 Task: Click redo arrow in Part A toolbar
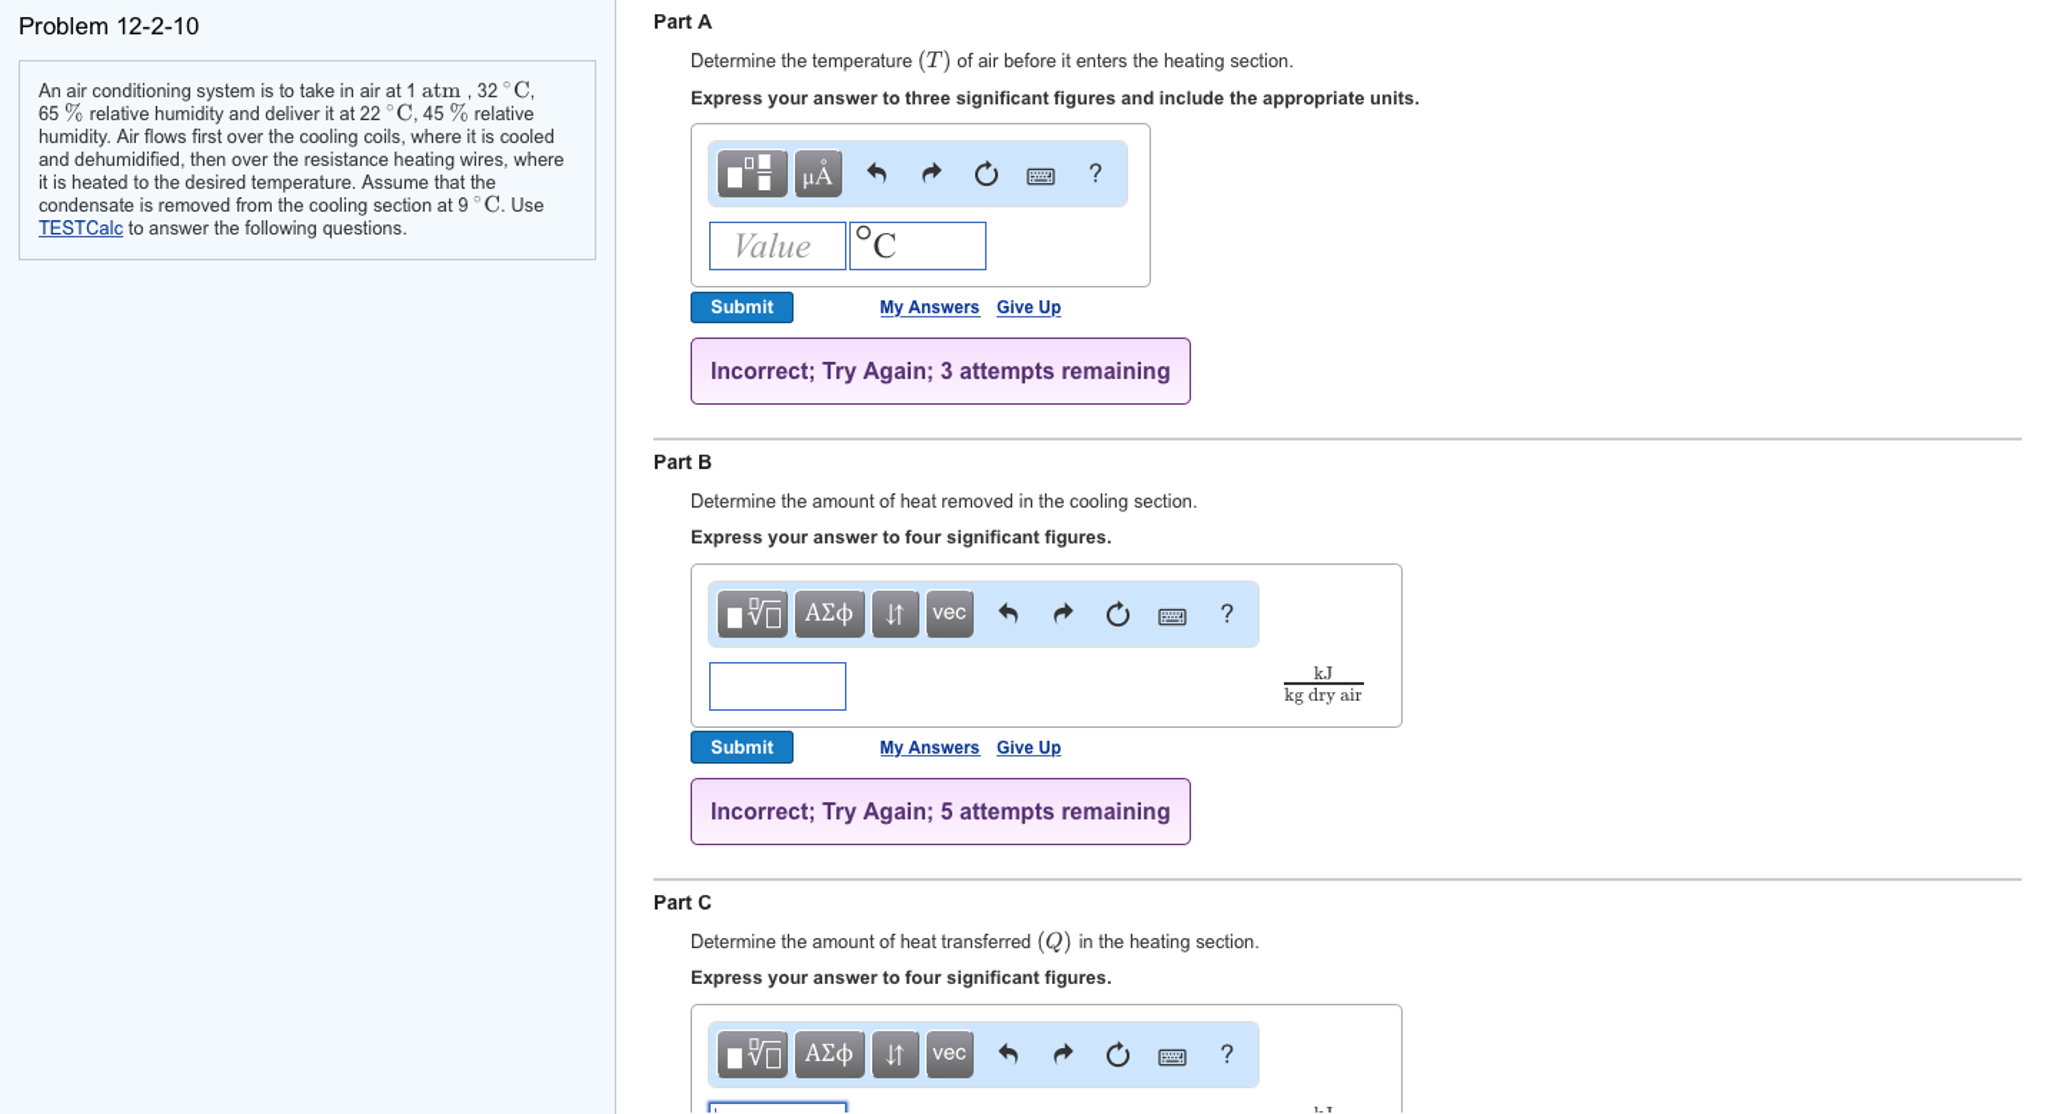(x=931, y=174)
